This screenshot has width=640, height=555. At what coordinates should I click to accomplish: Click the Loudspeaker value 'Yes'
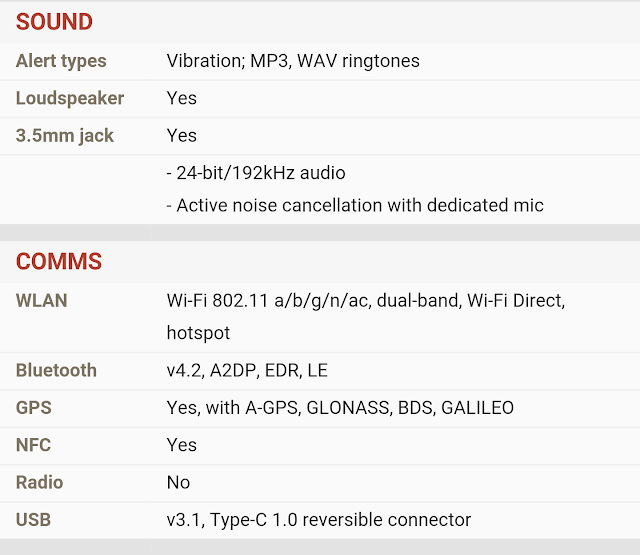[x=181, y=98]
